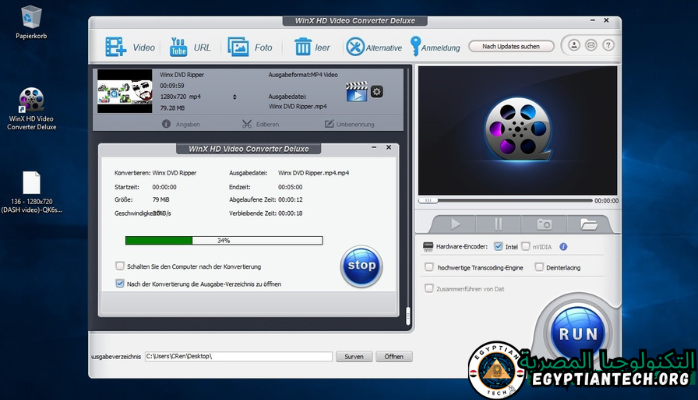Click the trash icon labeled leer
The width and height of the screenshot is (698, 400).
[x=303, y=47]
